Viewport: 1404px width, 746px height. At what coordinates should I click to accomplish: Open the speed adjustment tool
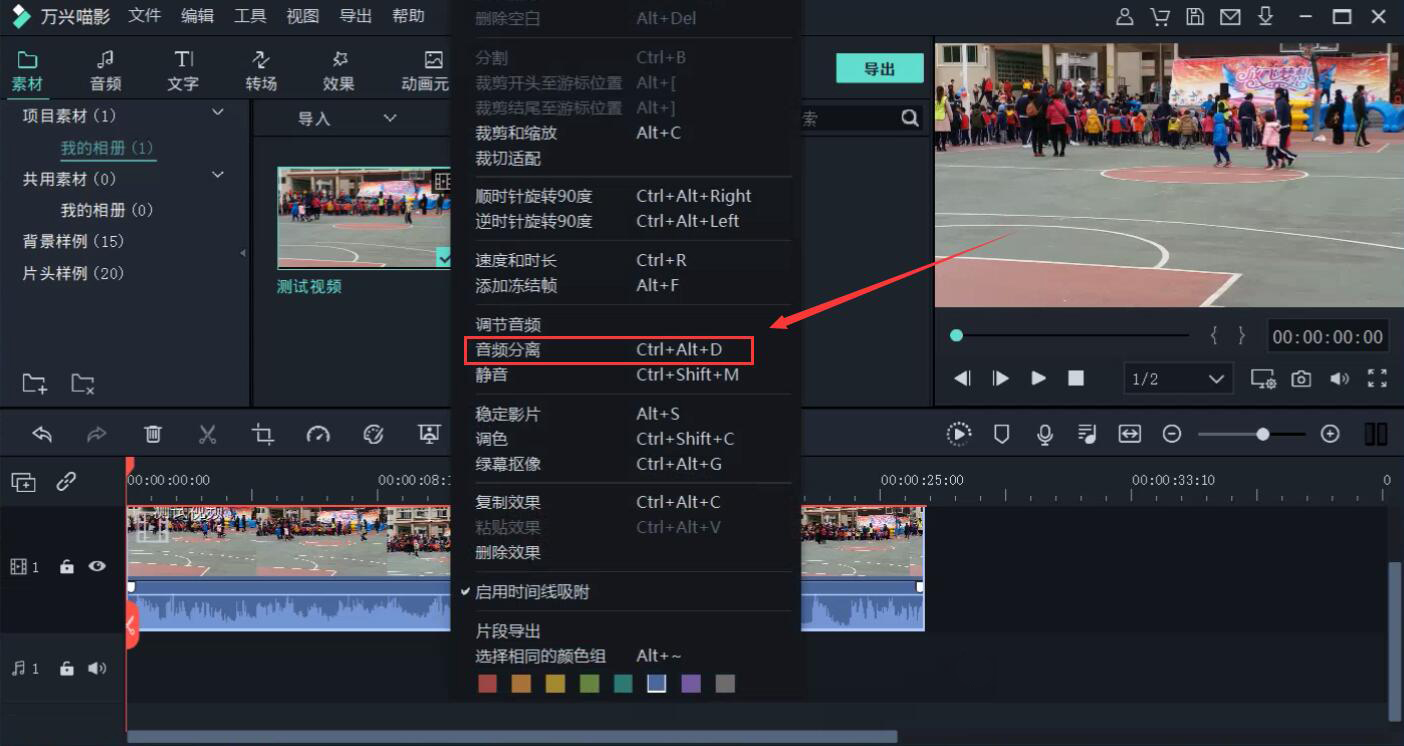pyautogui.click(x=319, y=434)
